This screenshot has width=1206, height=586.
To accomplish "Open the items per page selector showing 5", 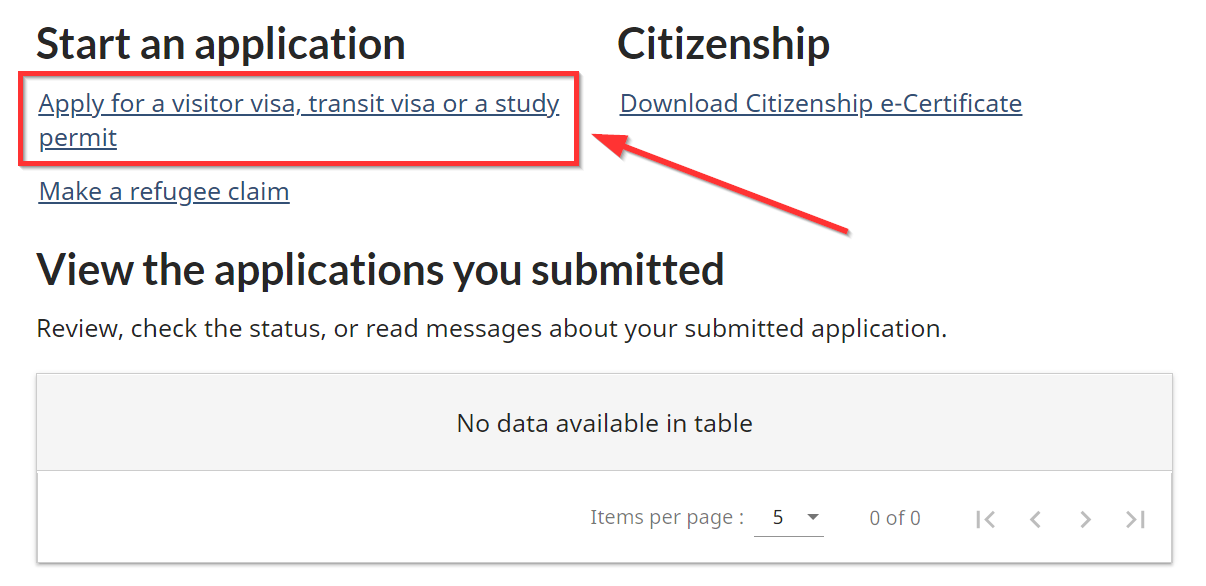I will pyautogui.click(x=788, y=518).
